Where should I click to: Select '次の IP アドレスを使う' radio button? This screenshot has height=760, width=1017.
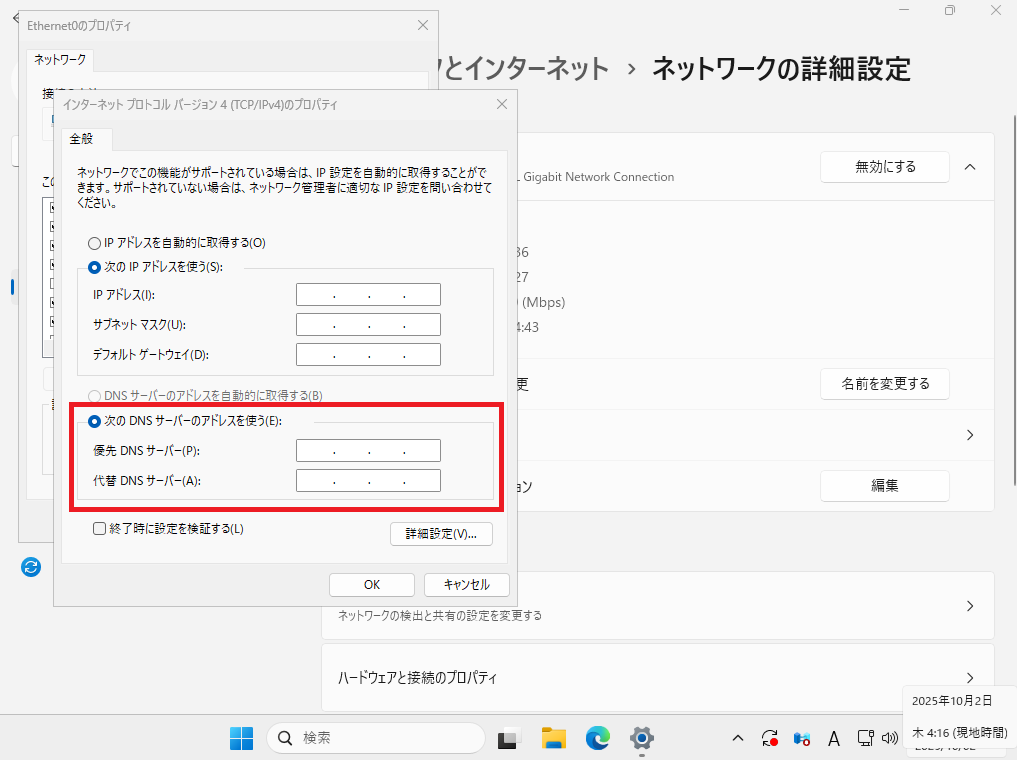tap(95, 268)
